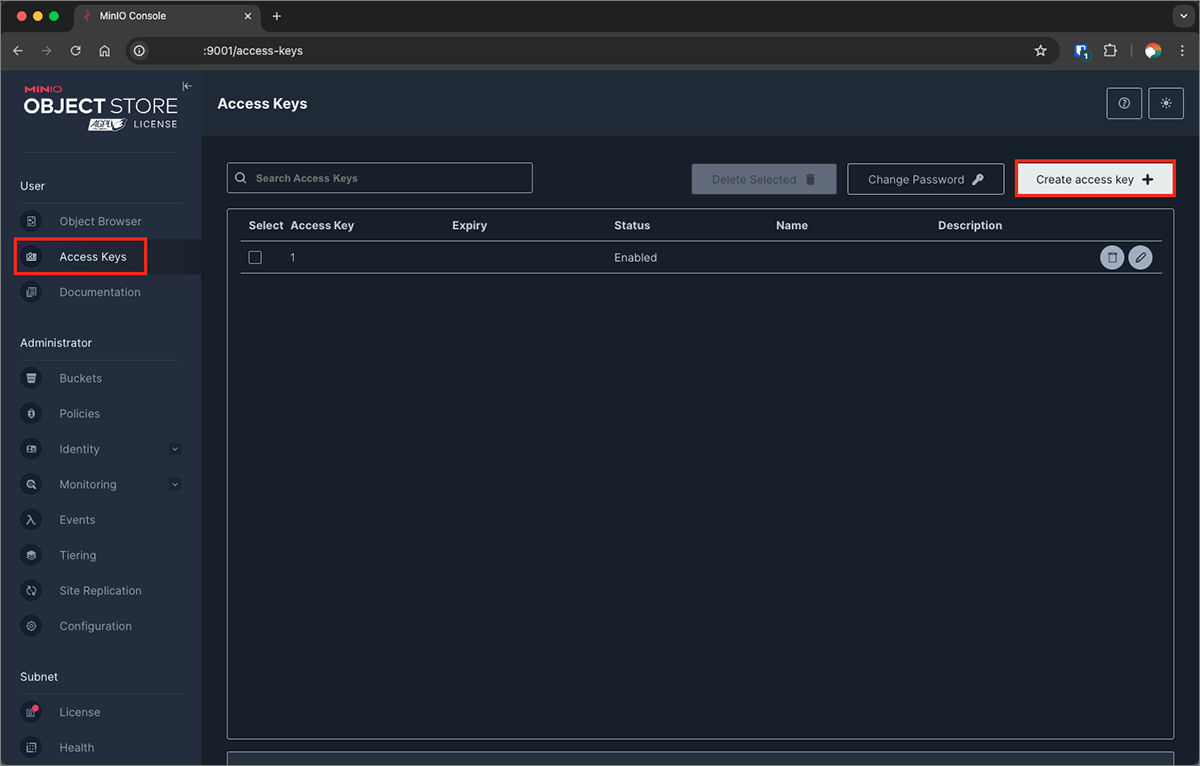The height and width of the screenshot is (766, 1200).
Task: Click the pencil edit icon for access key 1
Action: (1140, 258)
